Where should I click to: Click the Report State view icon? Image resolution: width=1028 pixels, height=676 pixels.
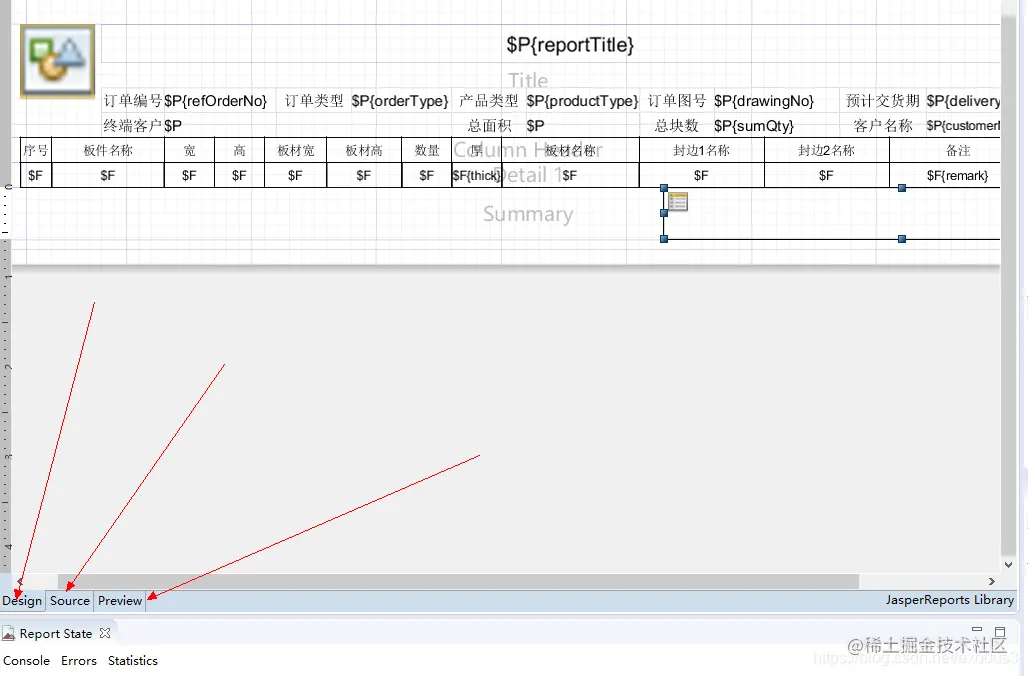point(9,633)
